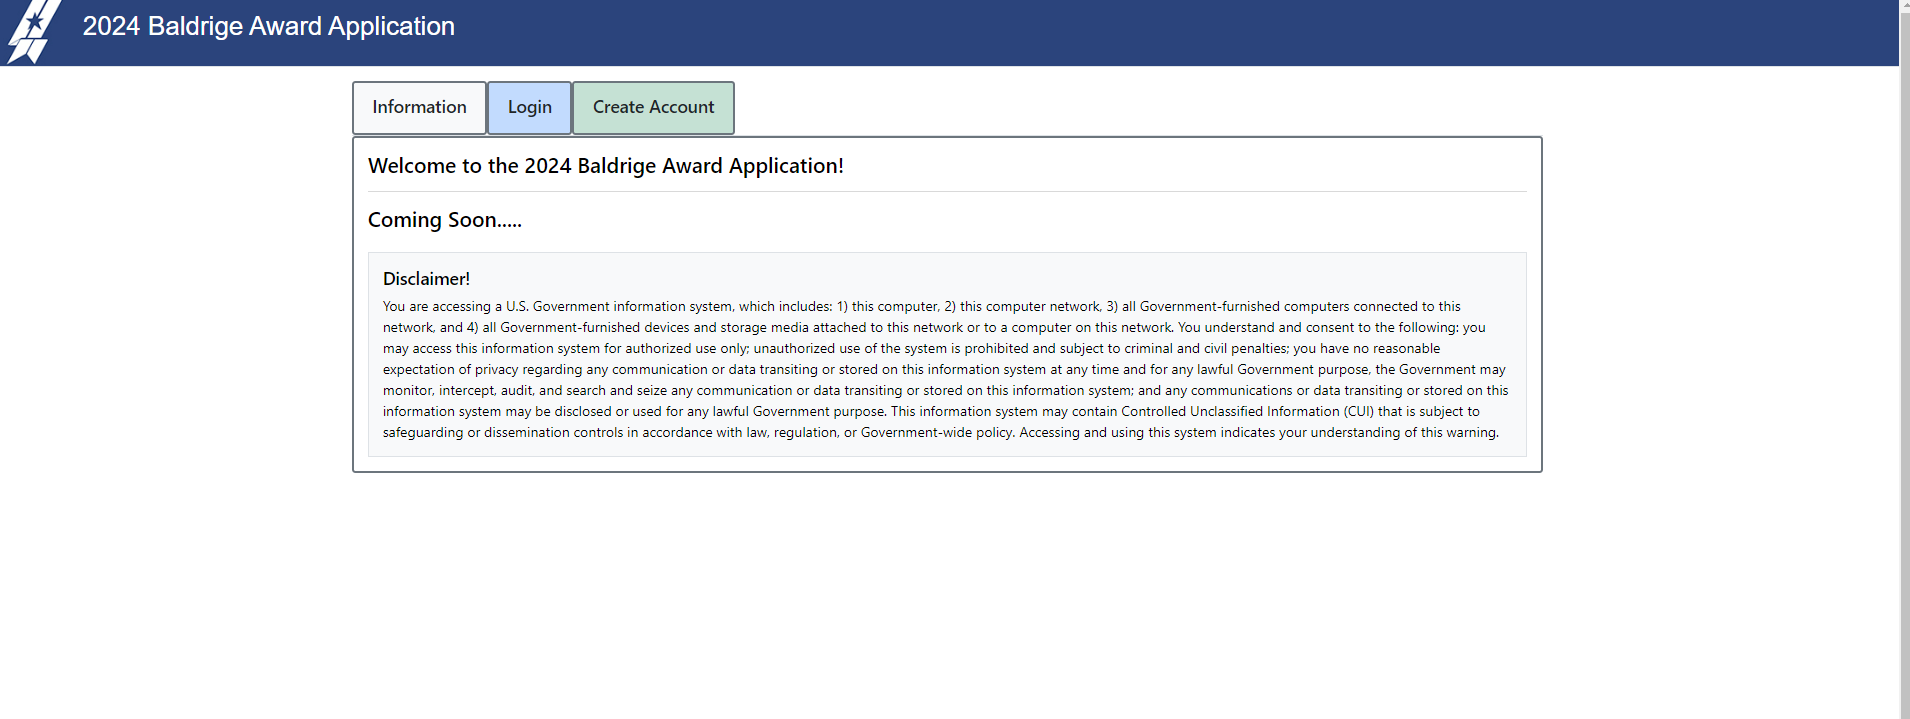Open the Create Account tab
The image size is (1910, 719).
click(653, 108)
